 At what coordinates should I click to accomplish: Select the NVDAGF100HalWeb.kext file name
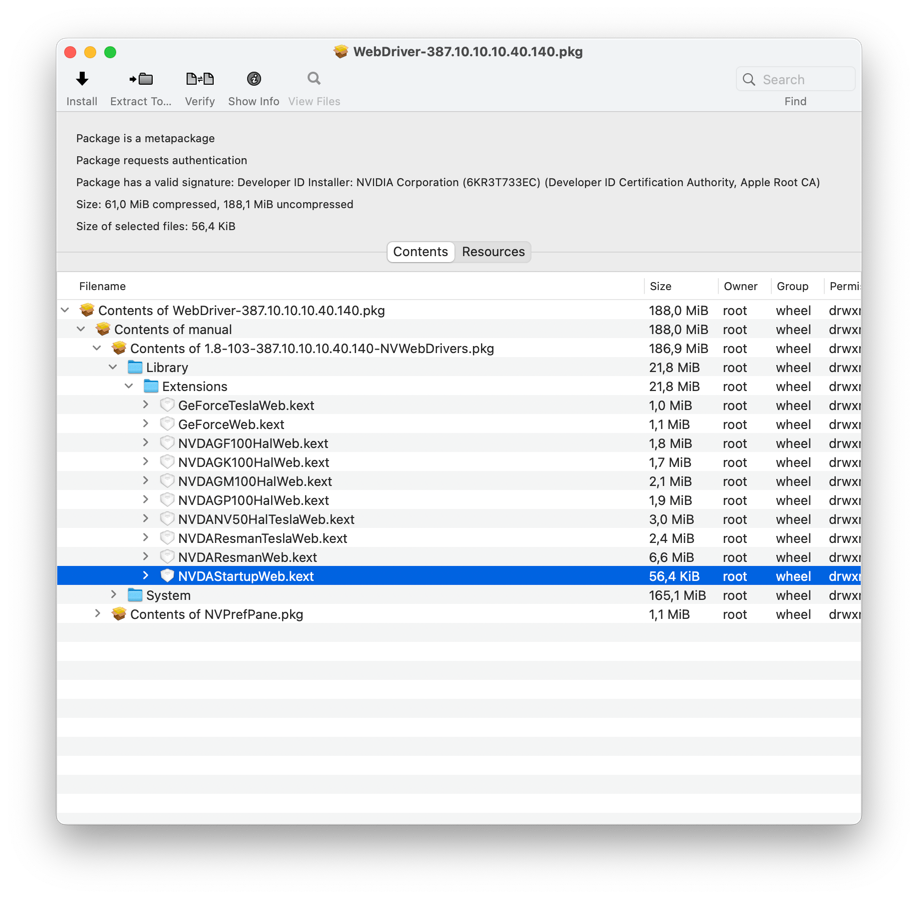(x=253, y=443)
